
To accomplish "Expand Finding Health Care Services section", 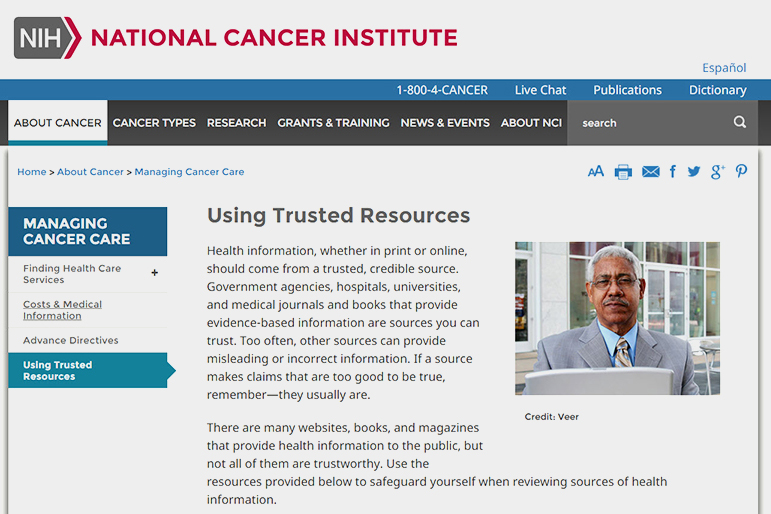I will [154, 272].
